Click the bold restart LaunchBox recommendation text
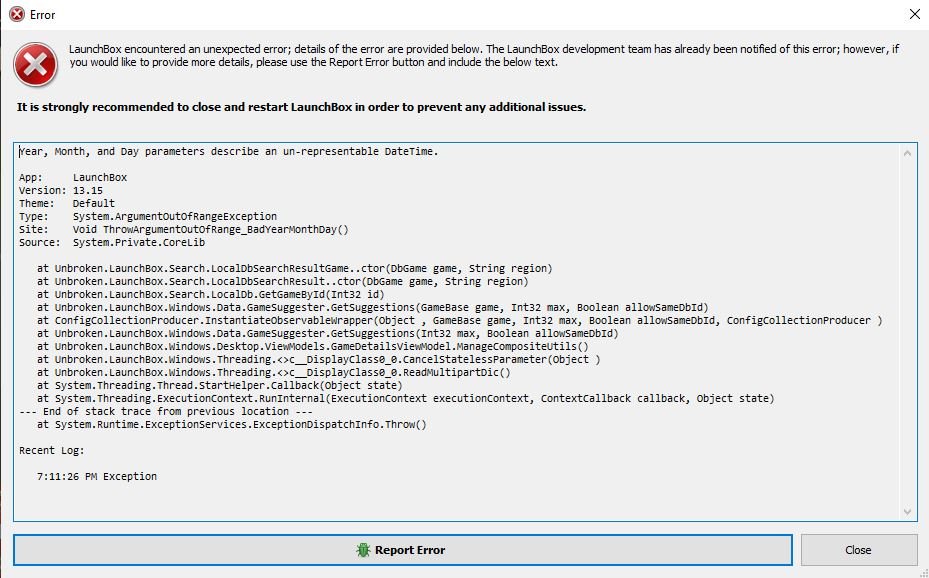929x578 pixels. pos(302,107)
